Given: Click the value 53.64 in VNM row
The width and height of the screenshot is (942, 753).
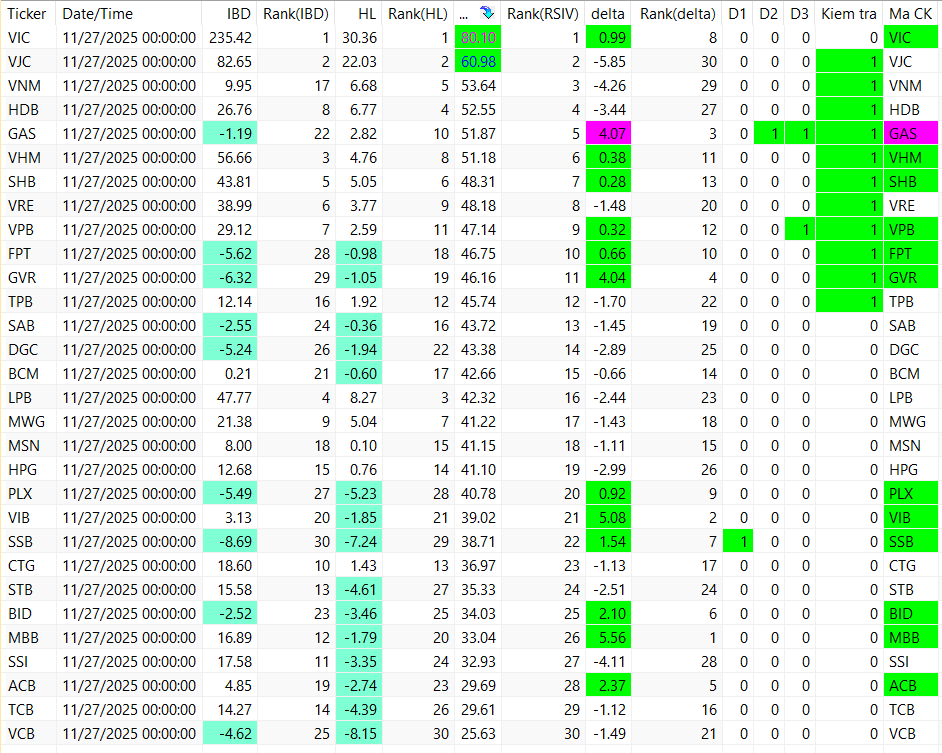Looking at the screenshot, I should point(478,86).
